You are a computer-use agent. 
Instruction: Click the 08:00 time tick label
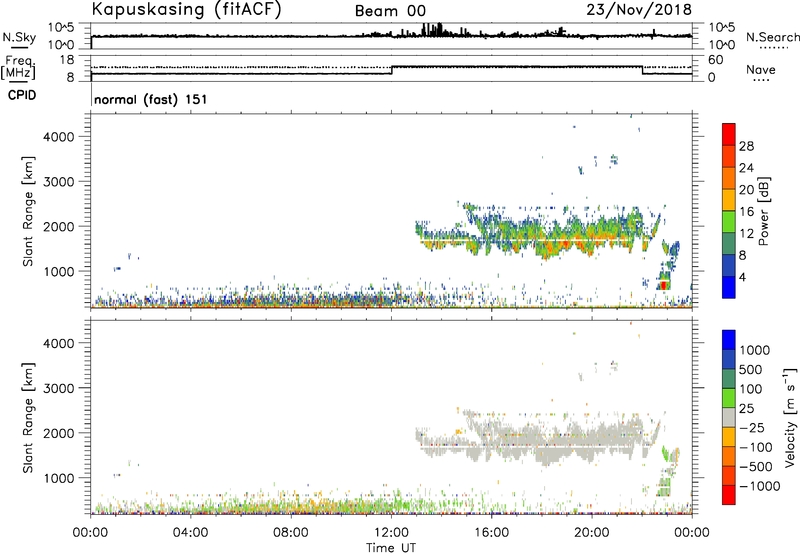click(x=290, y=533)
